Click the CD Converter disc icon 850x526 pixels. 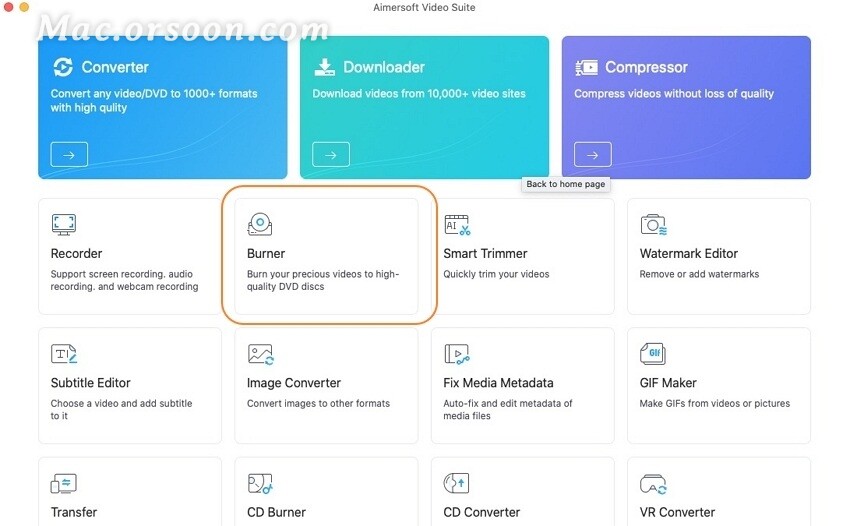[x=456, y=483]
